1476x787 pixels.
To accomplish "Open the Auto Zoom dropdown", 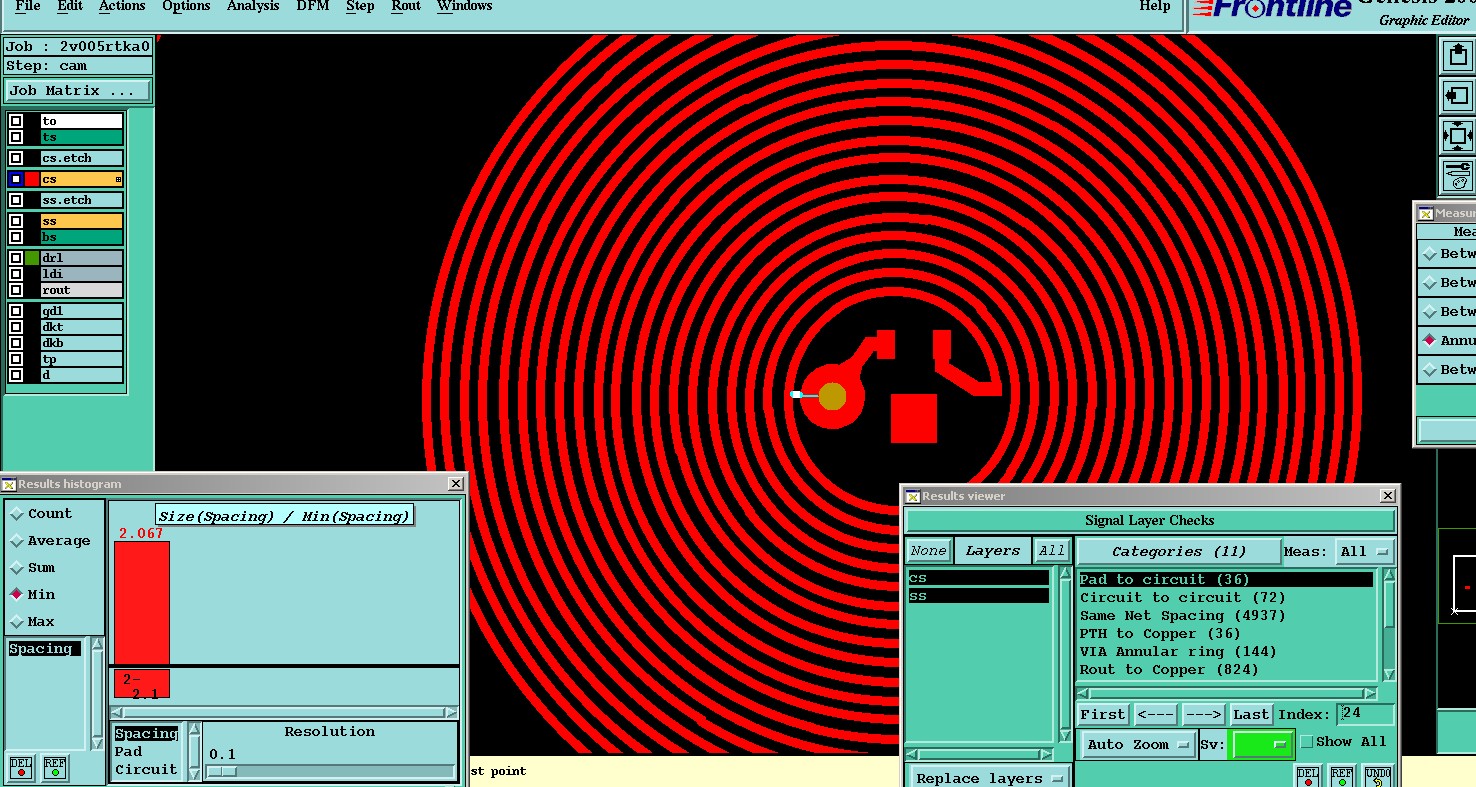I will coord(1138,745).
